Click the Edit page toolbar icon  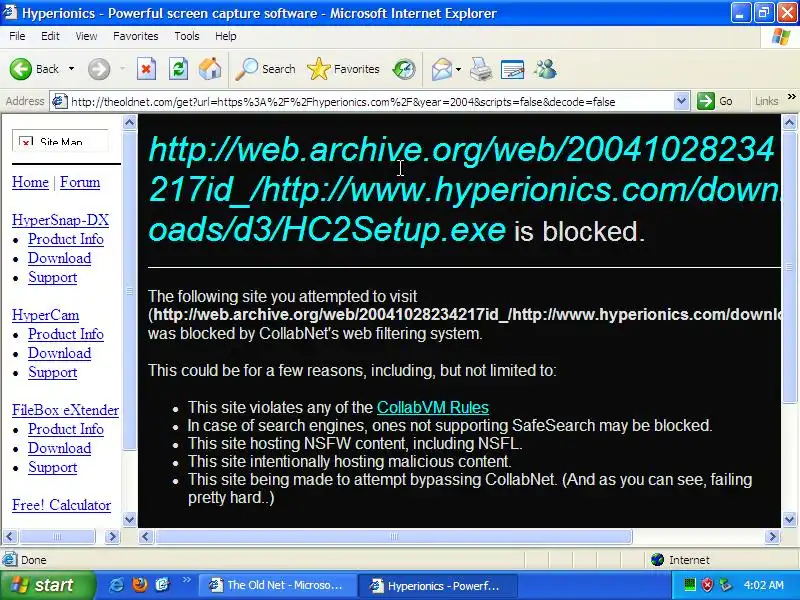pos(512,69)
